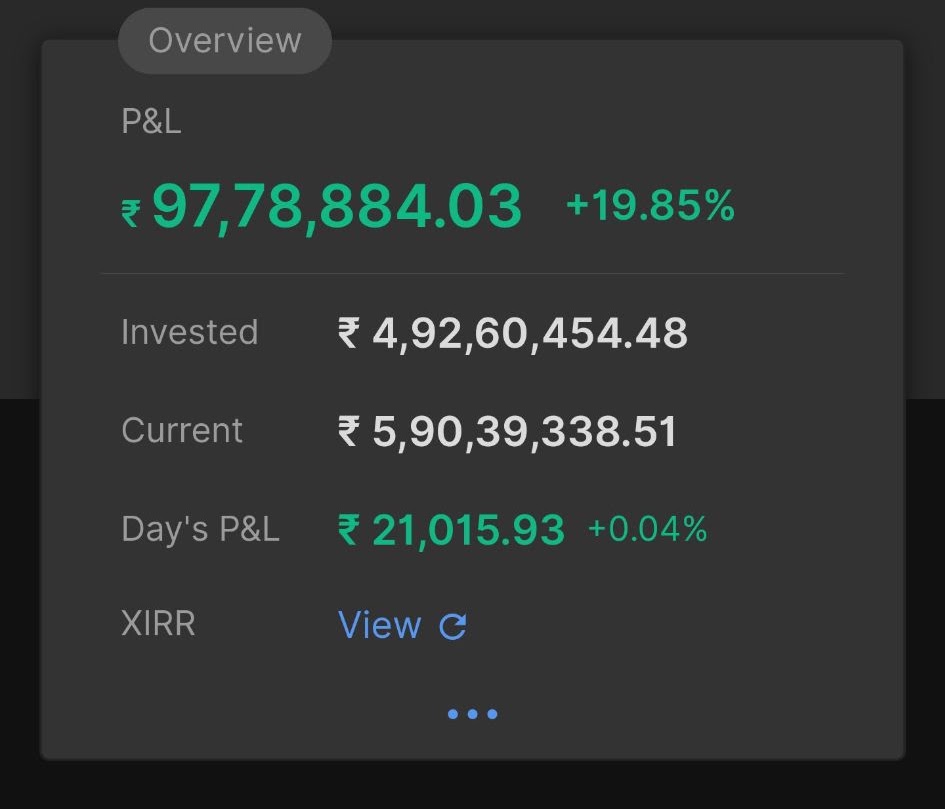Image resolution: width=945 pixels, height=809 pixels.
Task: Click the green rupee symbol beside 97,78,884.03
Action: (x=131, y=213)
